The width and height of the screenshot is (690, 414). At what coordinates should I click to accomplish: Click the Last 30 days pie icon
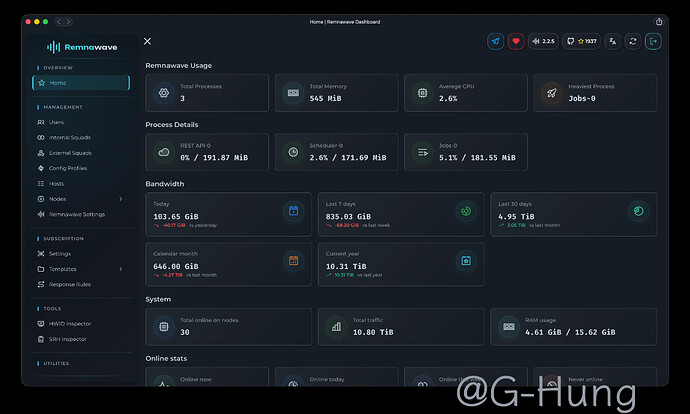pyautogui.click(x=639, y=211)
